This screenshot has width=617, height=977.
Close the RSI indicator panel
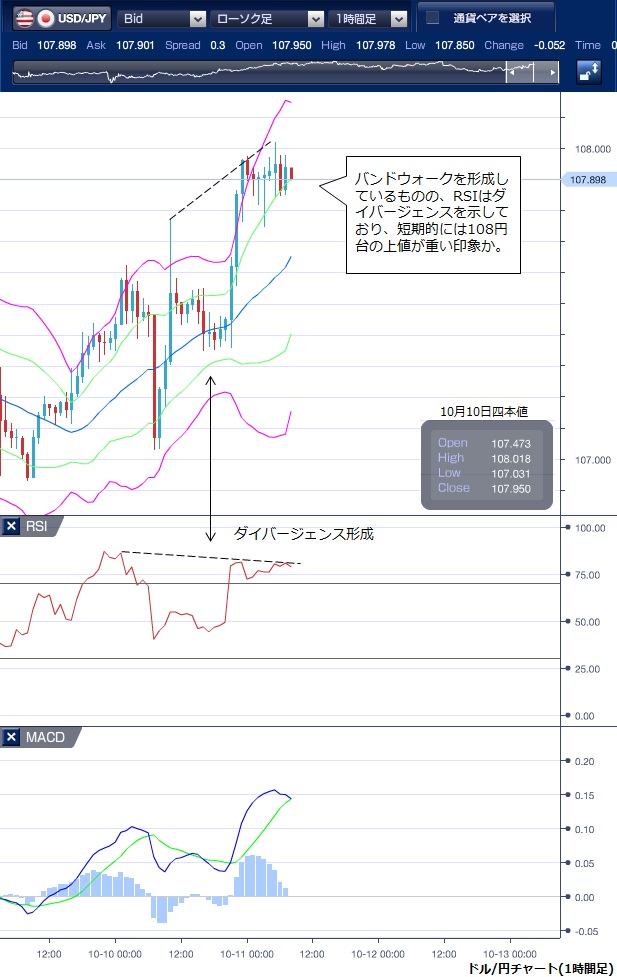click(x=11, y=527)
